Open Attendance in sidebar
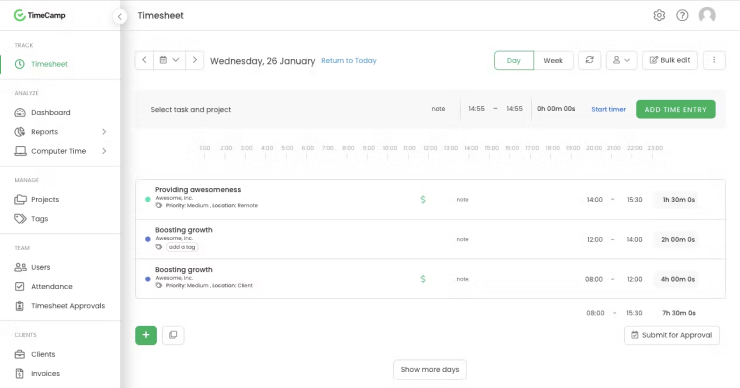Screen dimensions: 740x388 (51, 287)
